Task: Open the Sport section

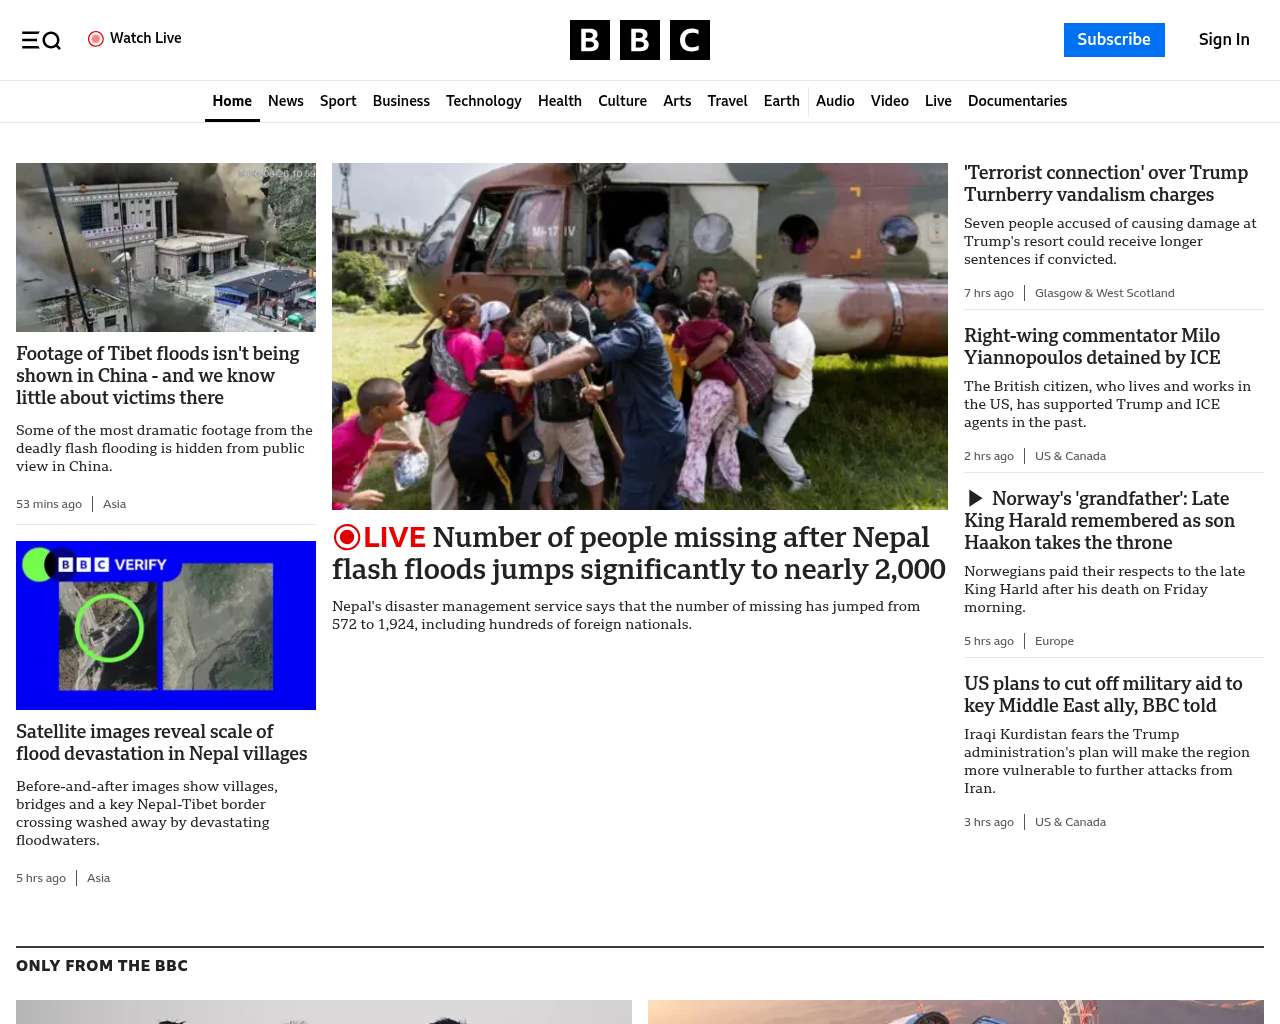Action: click(338, 101)
